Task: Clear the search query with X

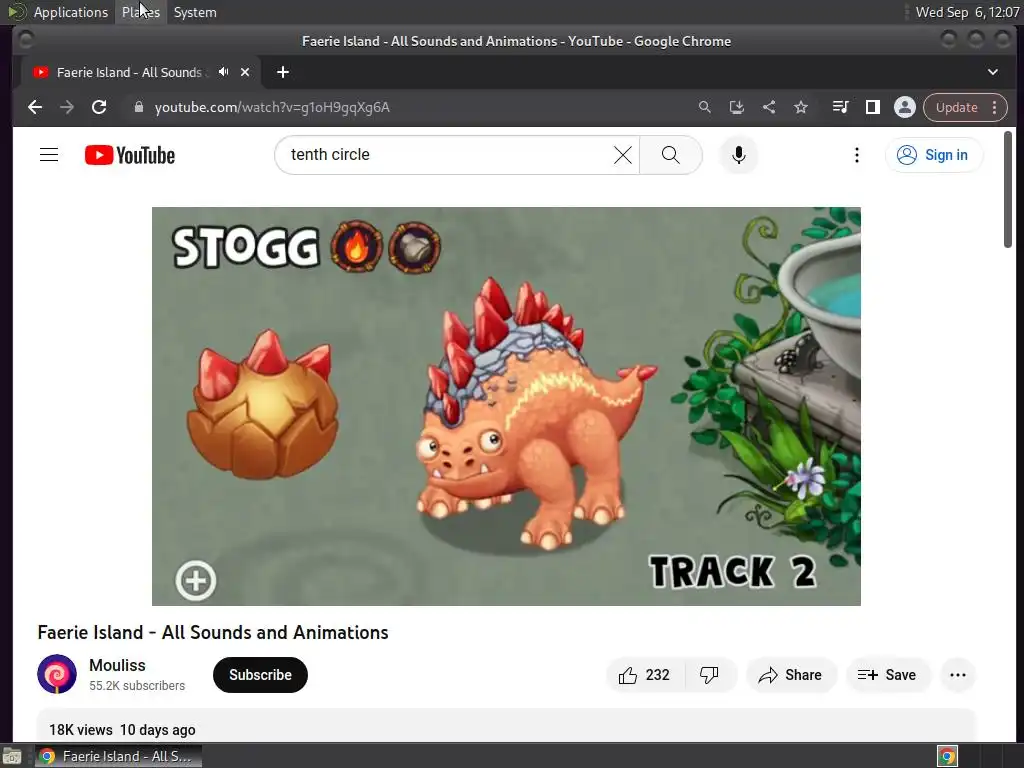Action: (x=622, y=155)
